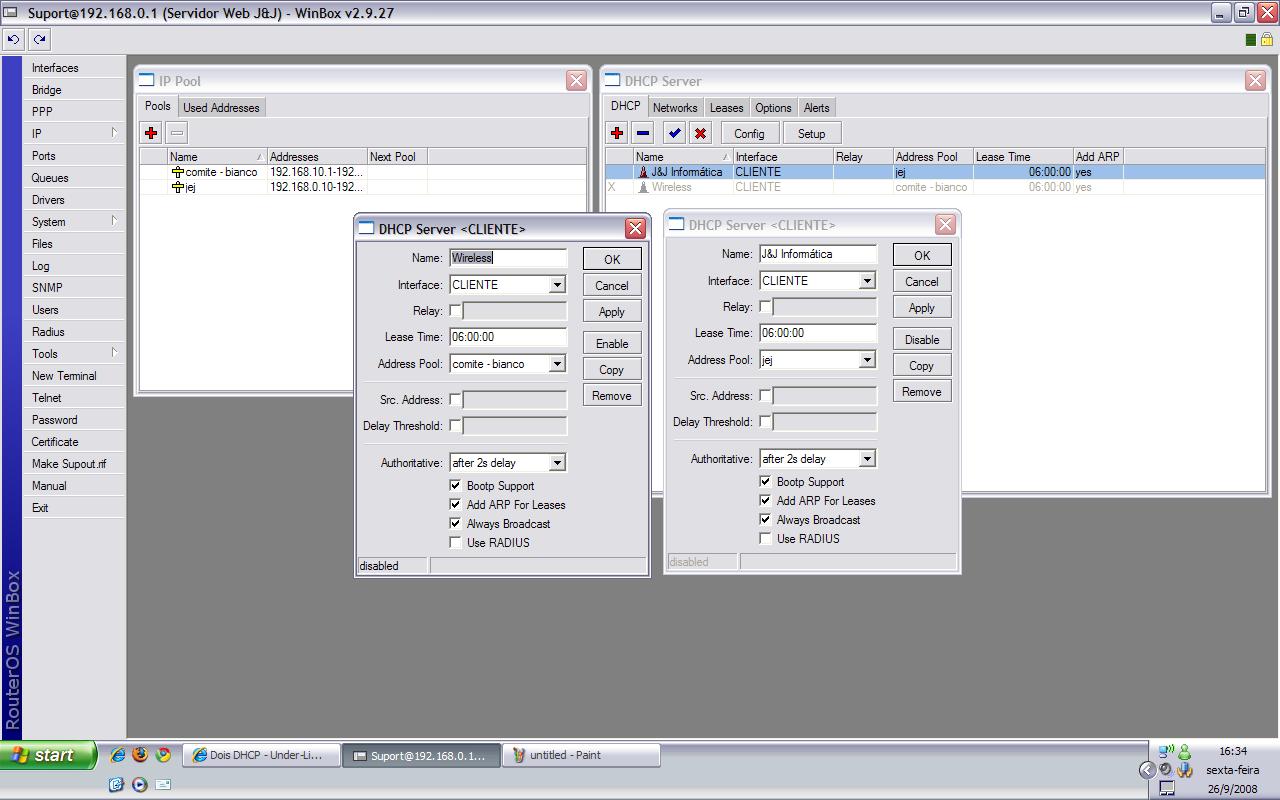Uncheck Bootp Support in J&J Informática dialog
Viewport: 1280px width, 800px height.
(766, 482)
